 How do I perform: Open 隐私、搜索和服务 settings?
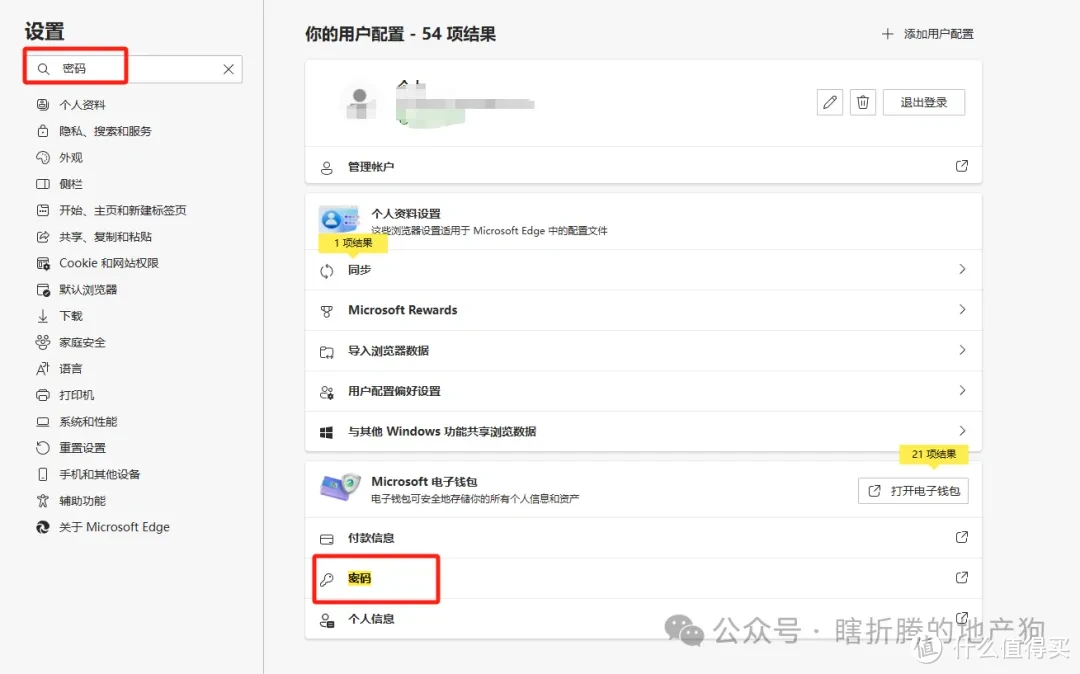click(x=105, y=131)
